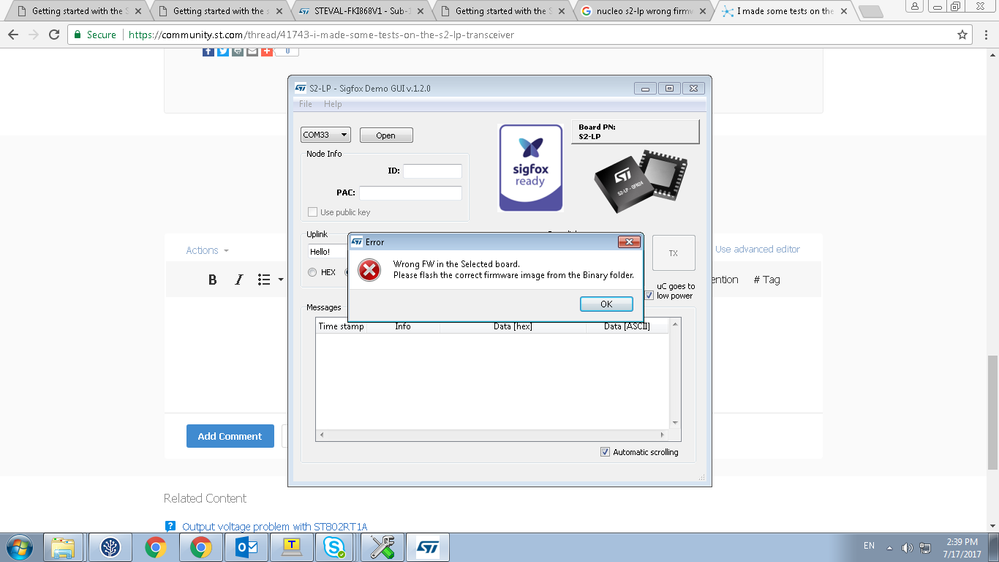Open Skype from the taskbar
Image resolution: width=999 pixels, height=562 pixels.
click(x=334, y=547)
